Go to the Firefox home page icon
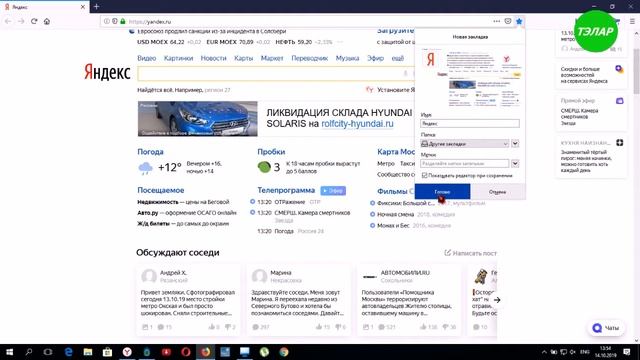Viewport: 640px width, 360px height. pos(47,21)
